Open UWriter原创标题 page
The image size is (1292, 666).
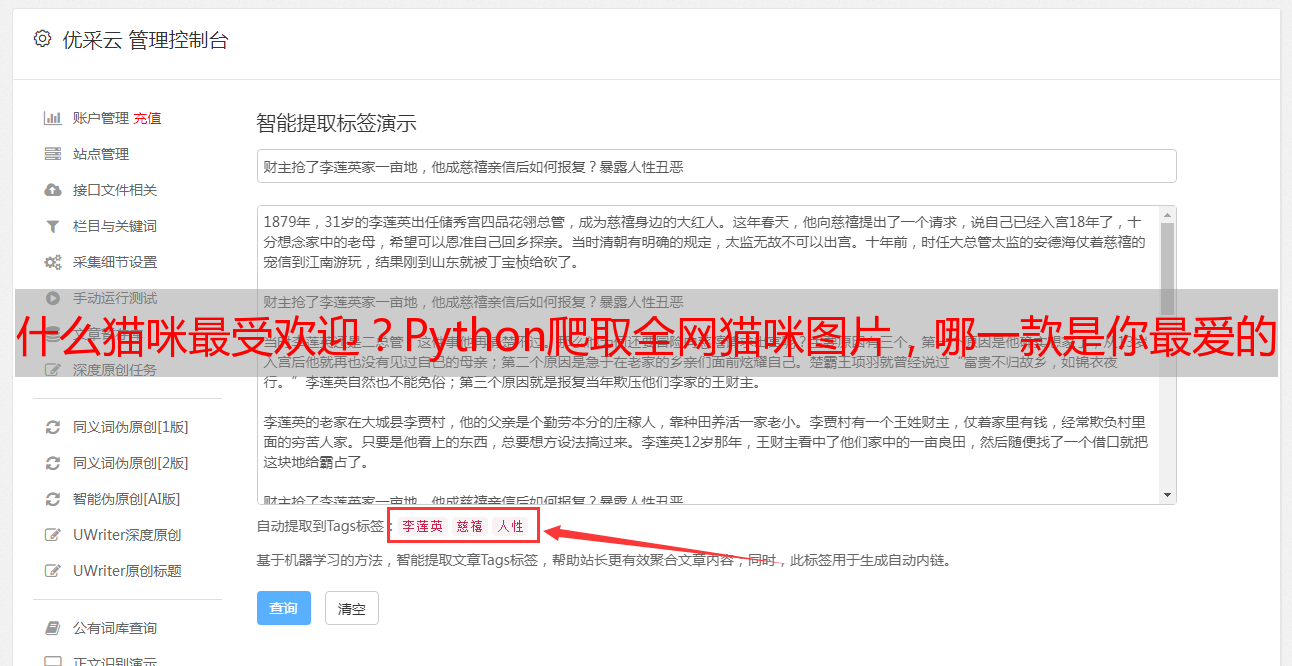coord(127,571)
